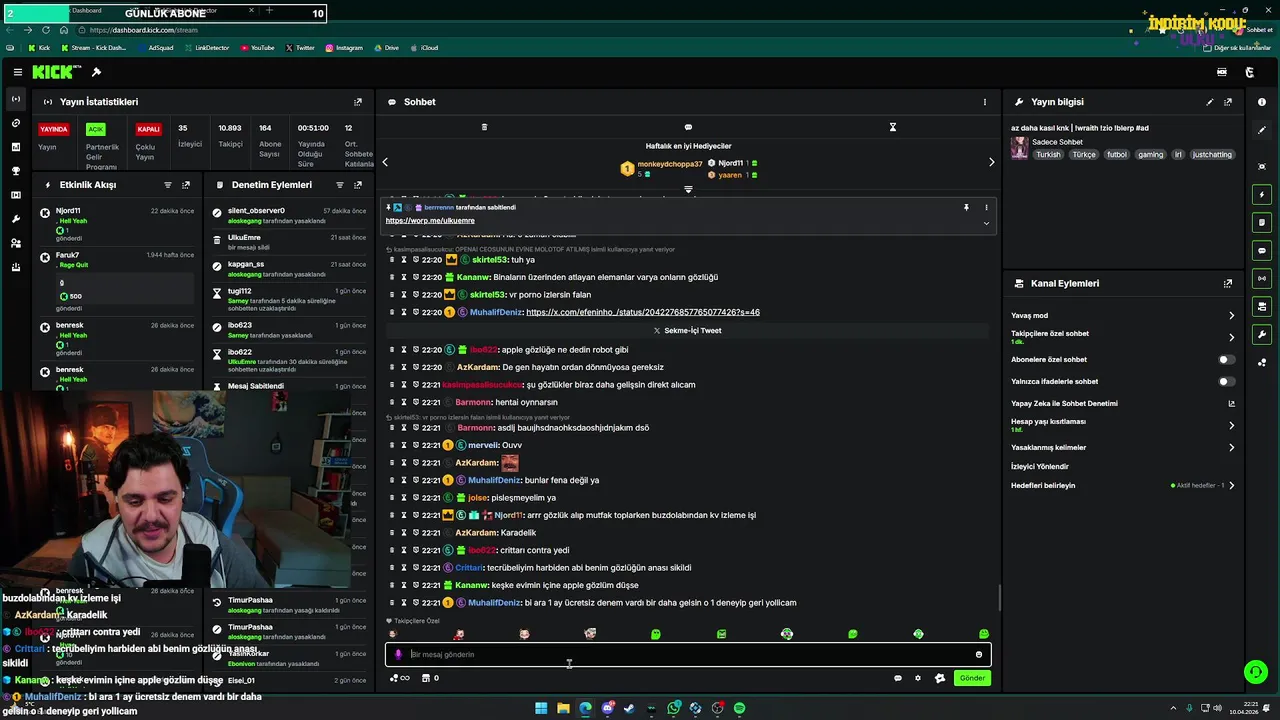Send the chat message with Gönder
This screenshot has width=1280, height=720.
coord(972,678)
